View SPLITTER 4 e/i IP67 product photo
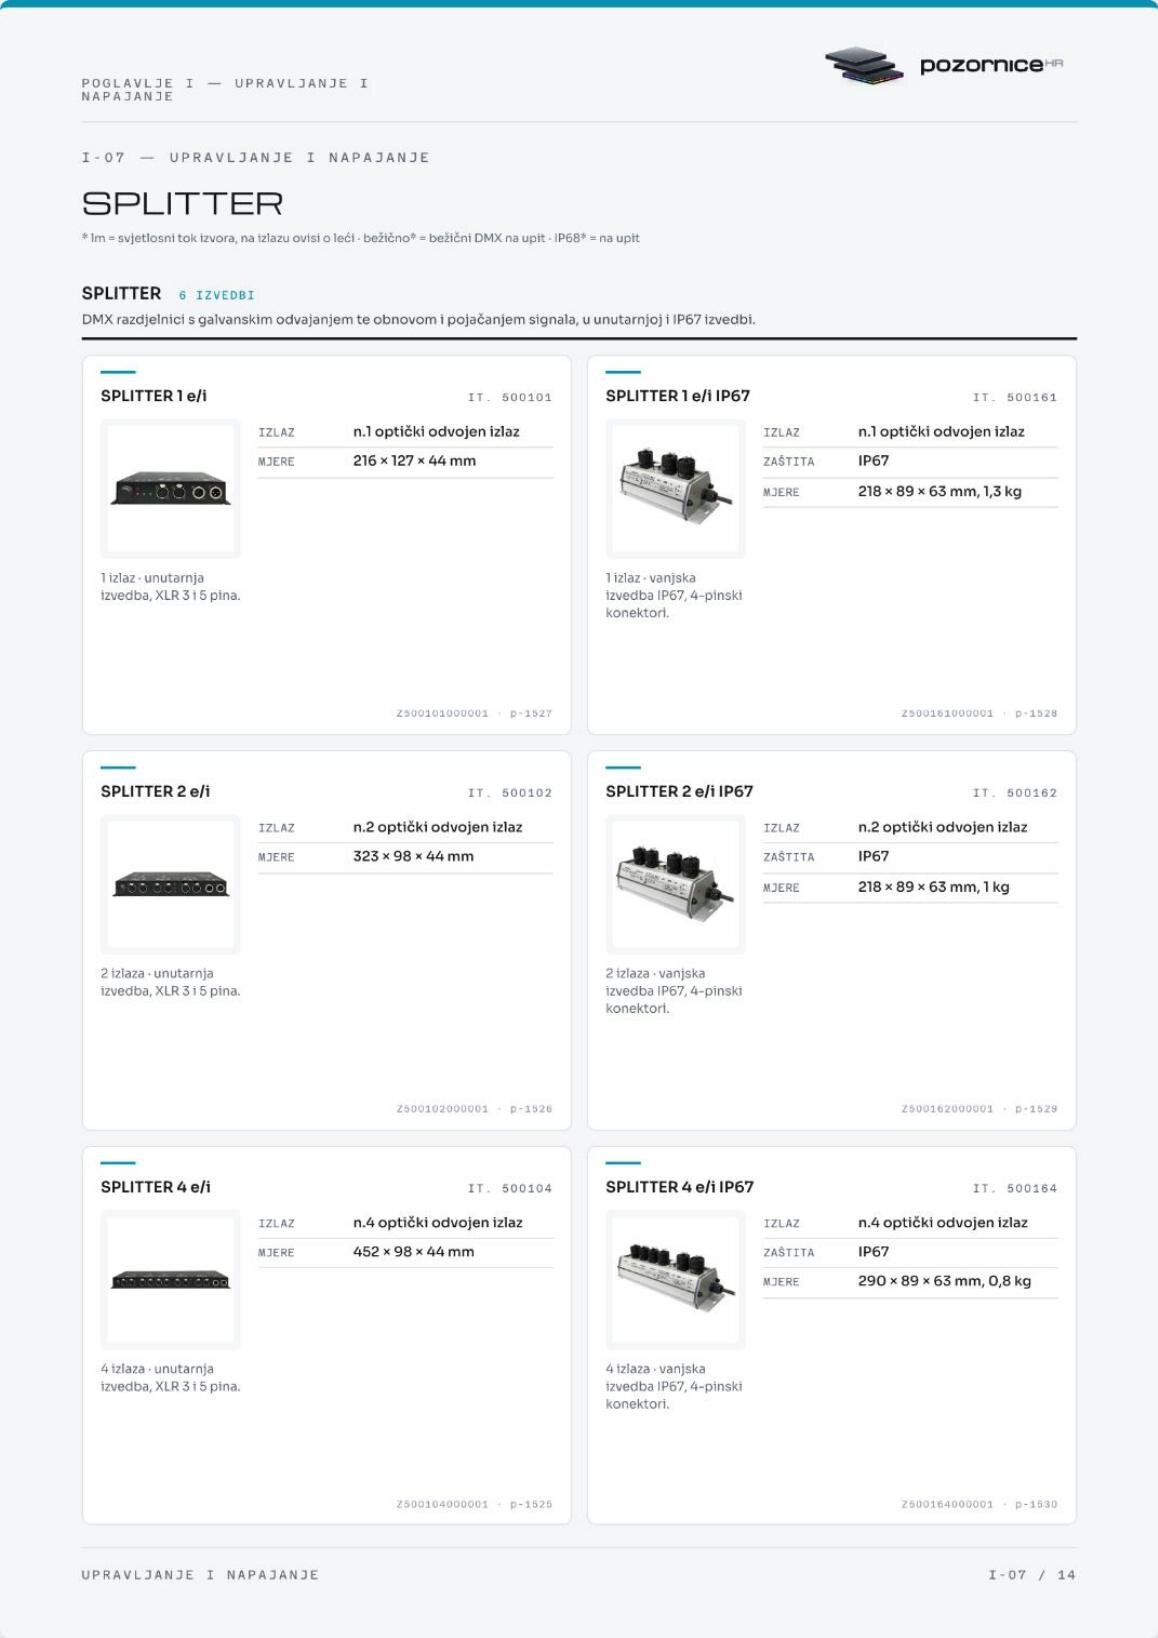This screenshot has height=1638, width=1158. (x=676, y=1279)
